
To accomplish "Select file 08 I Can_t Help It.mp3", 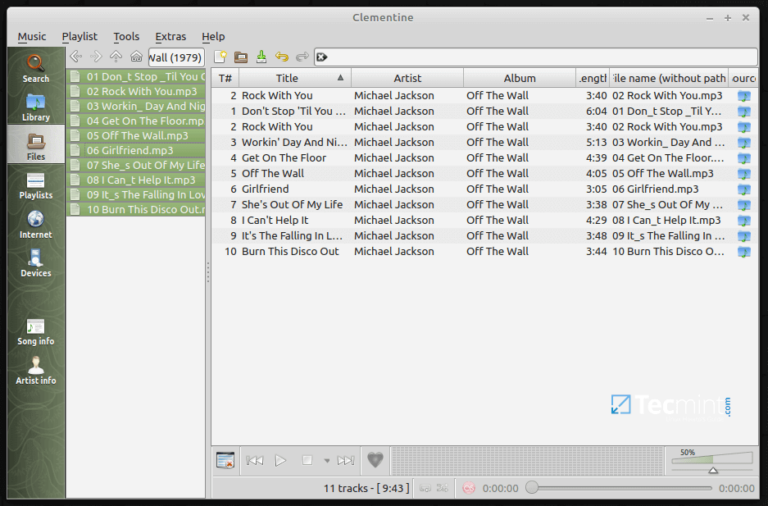I will tap(136, 180).
